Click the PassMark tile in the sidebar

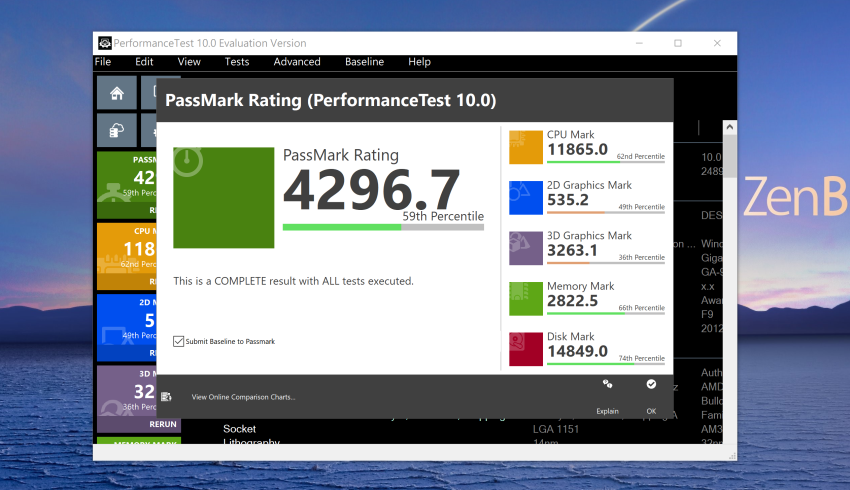127,184
